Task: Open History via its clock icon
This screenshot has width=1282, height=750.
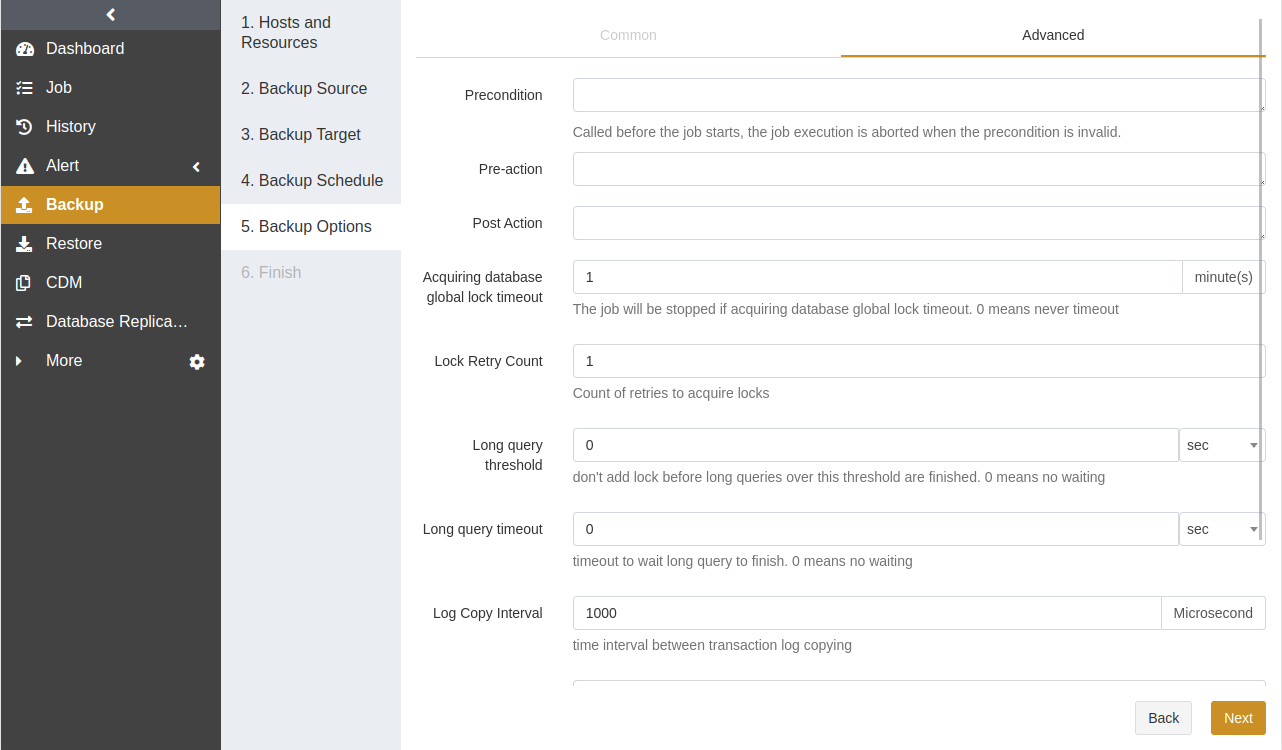Action: click(25, 127)
